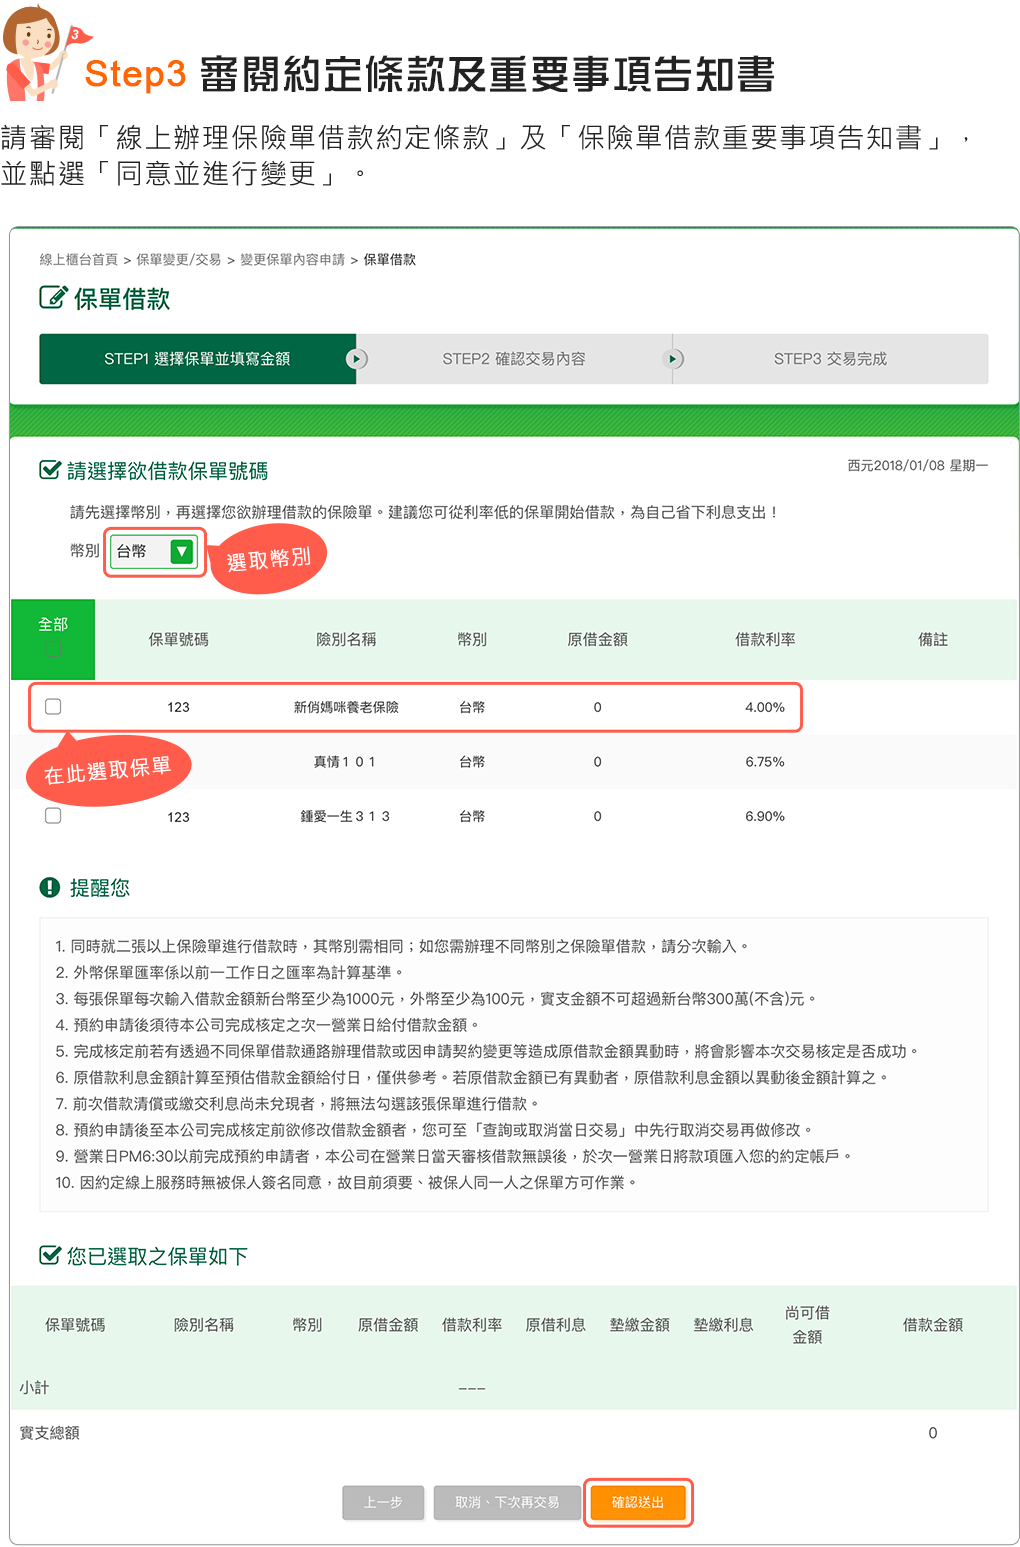
Task: Click the 借款金額 column header in lower table
Action: click(933, 1325)
